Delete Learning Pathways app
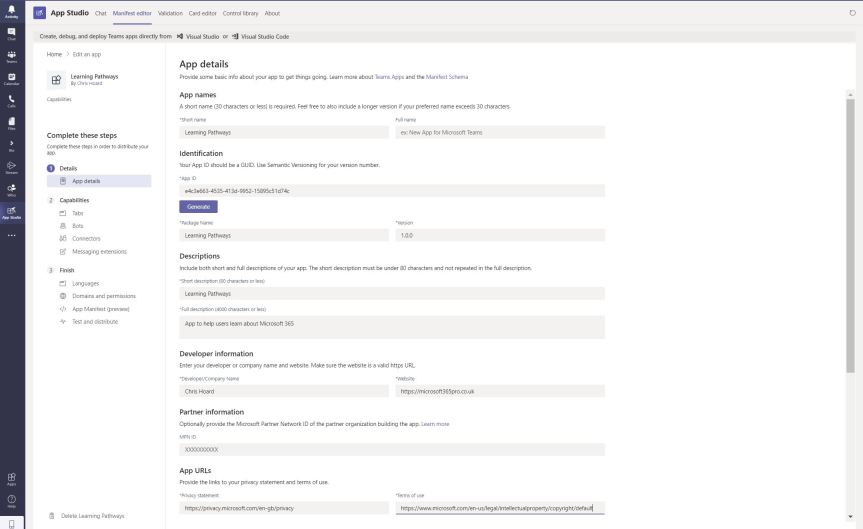Viewport: 863px width, 529px height. pyautogui.click(x=92, y=516)
